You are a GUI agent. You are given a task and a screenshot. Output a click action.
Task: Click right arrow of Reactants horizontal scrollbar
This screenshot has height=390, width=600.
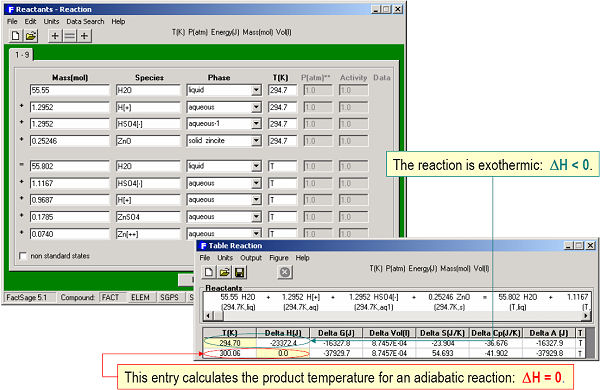point(585,316)
